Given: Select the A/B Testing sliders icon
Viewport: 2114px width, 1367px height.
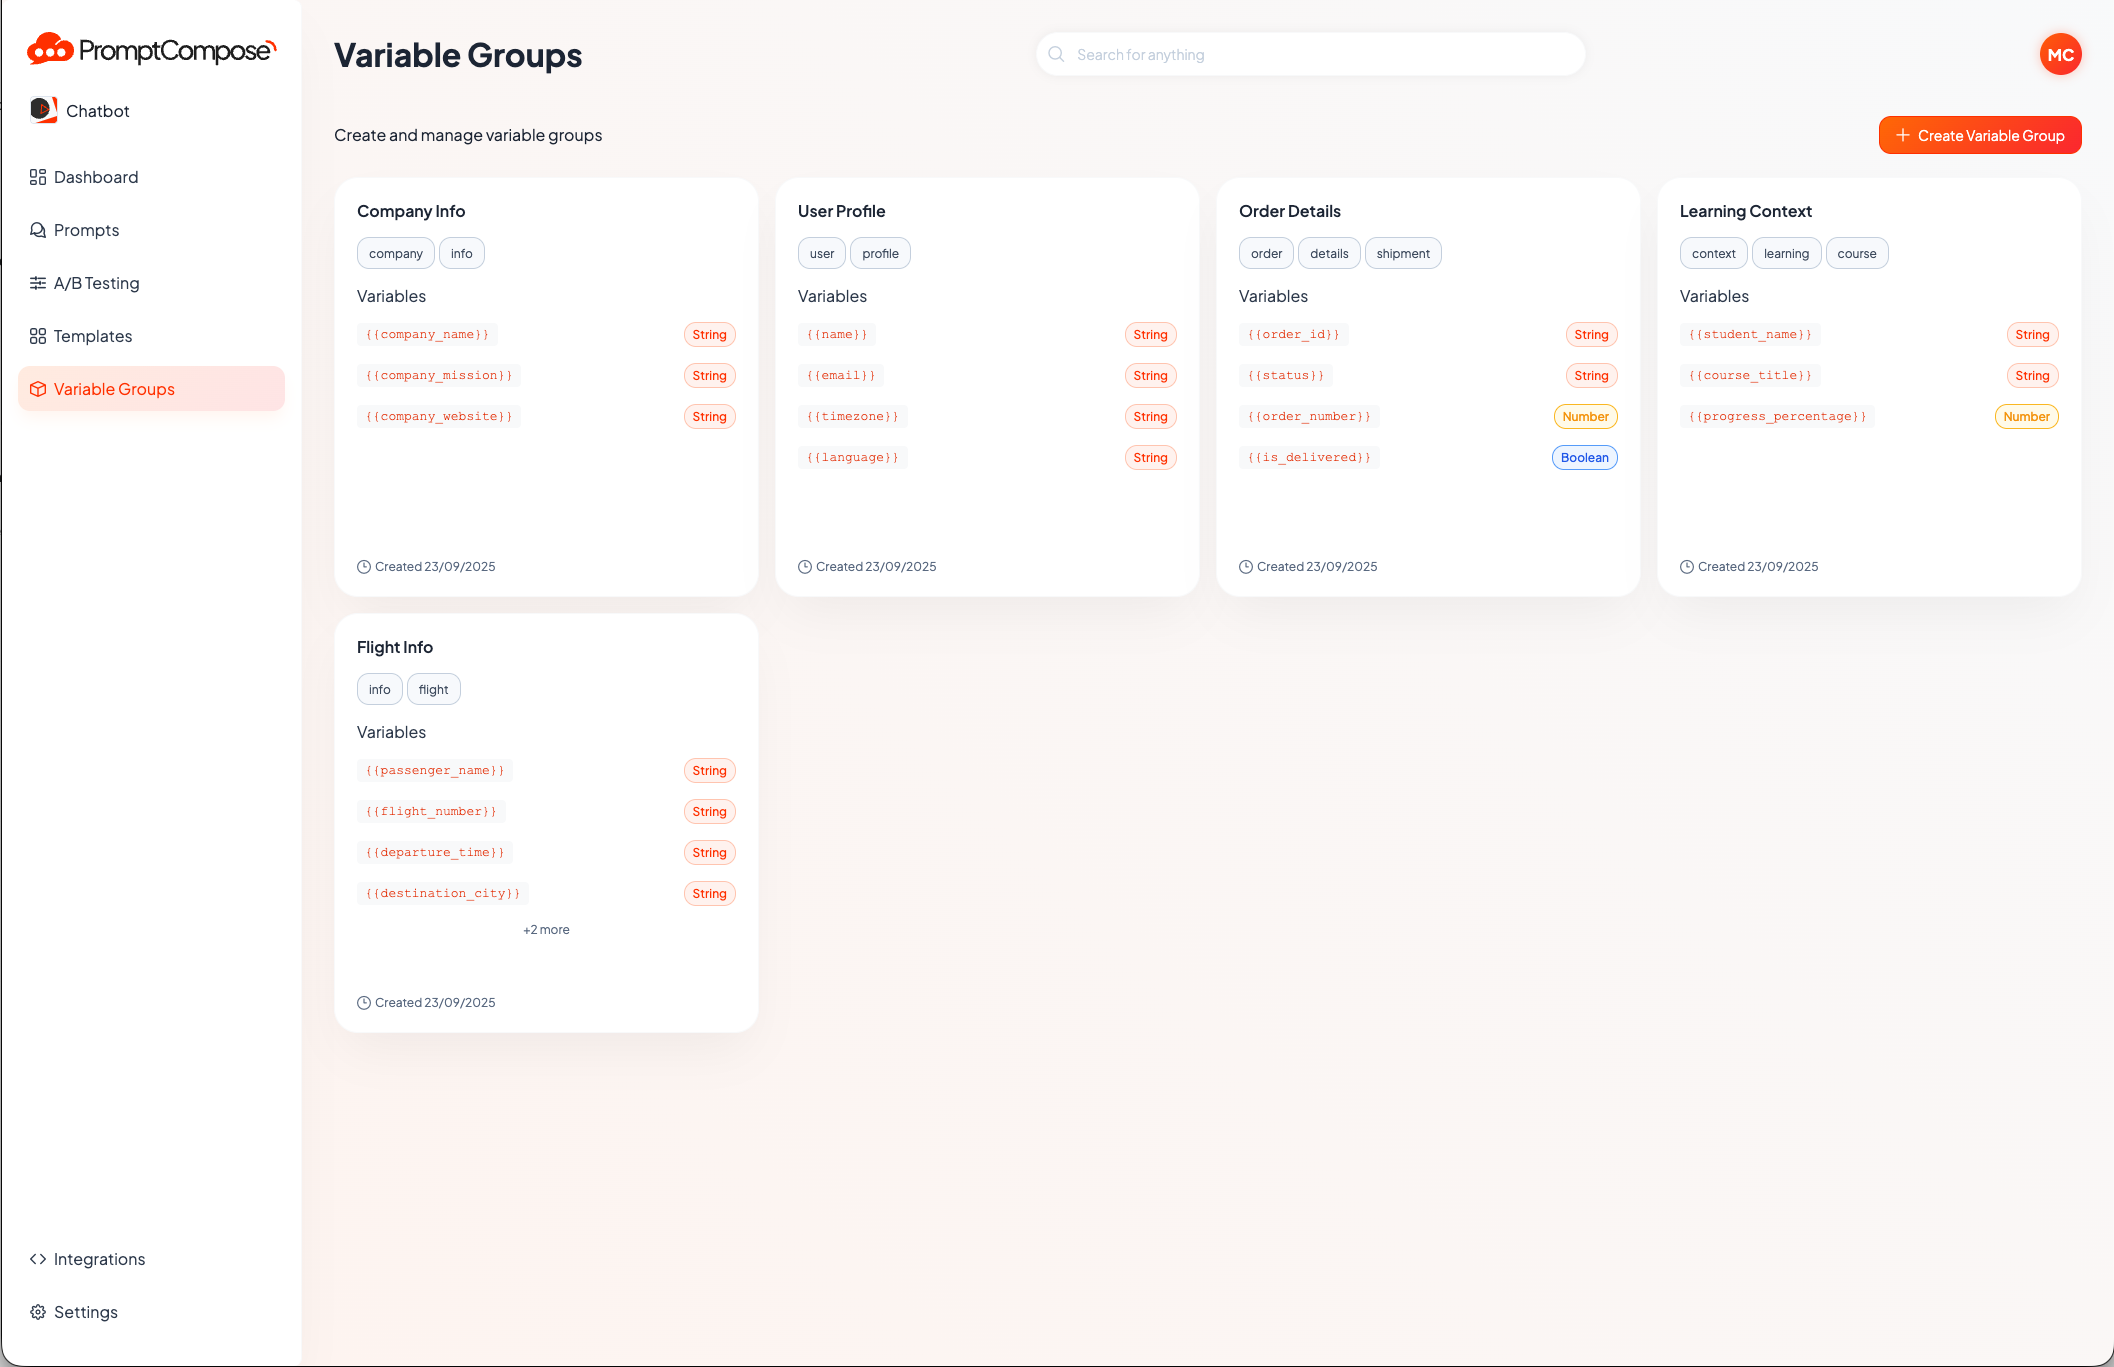Looking at the screenshot, I should [x=38, y=283].
